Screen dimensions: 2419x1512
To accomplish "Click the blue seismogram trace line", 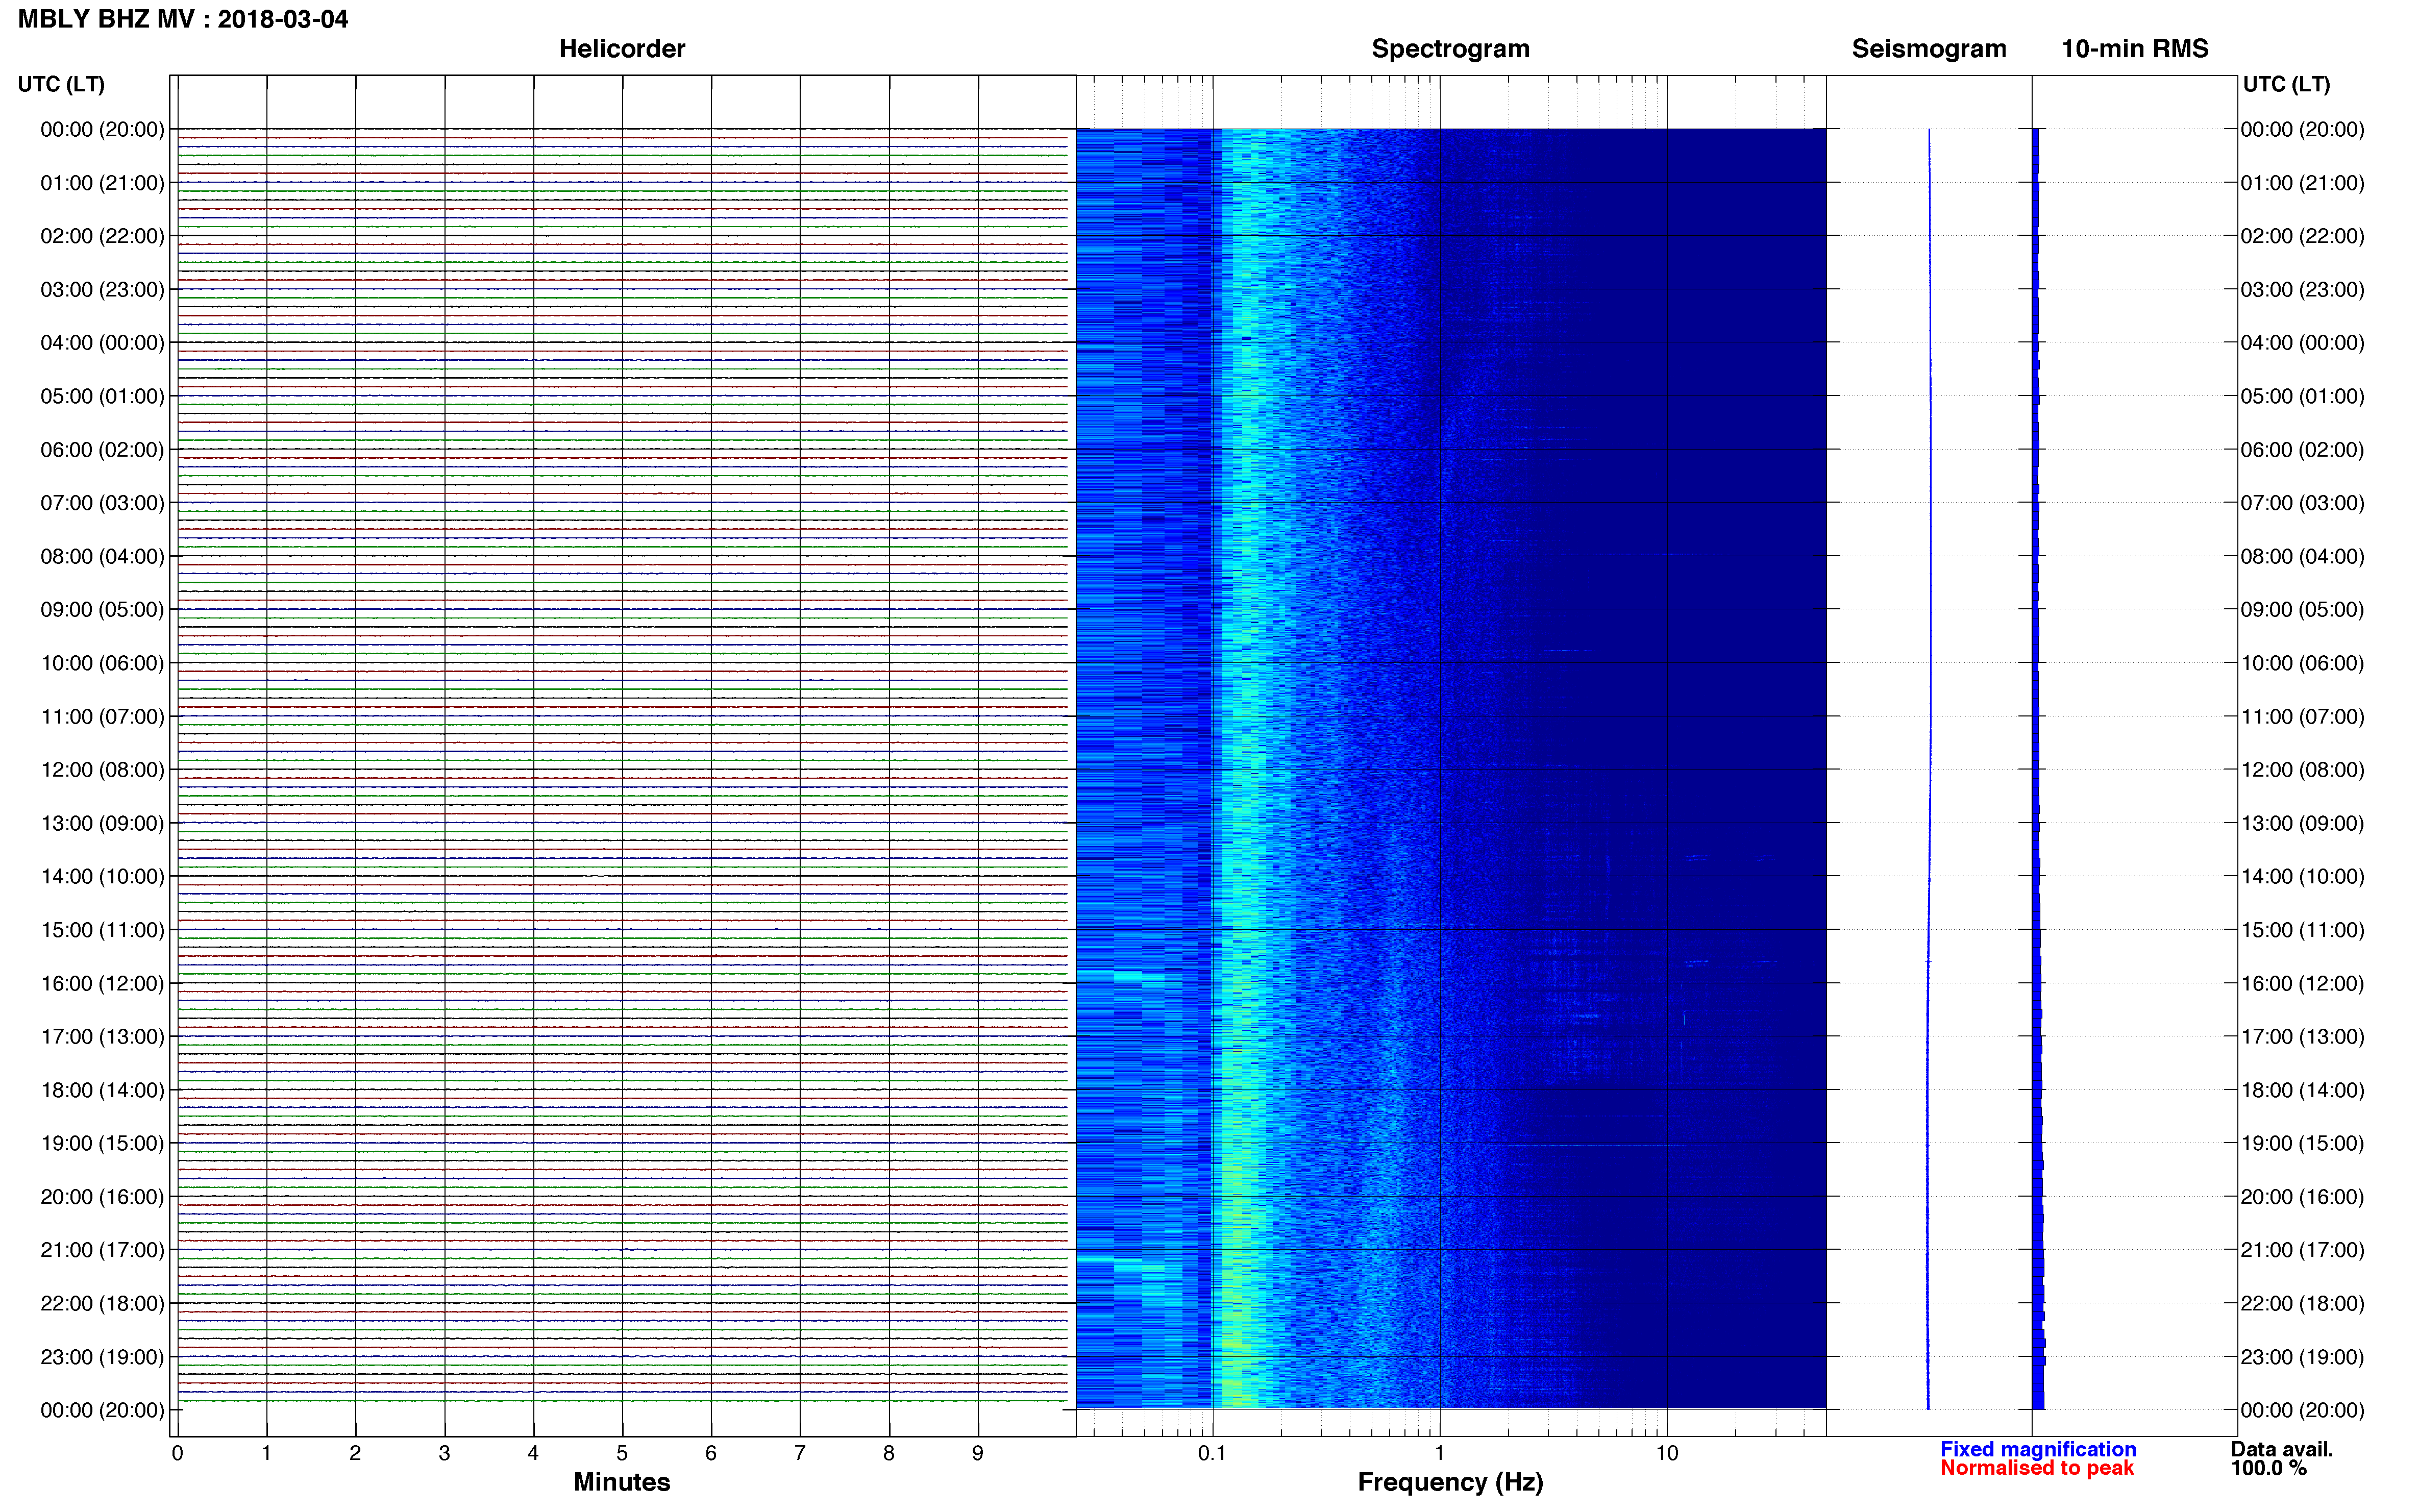I will coord(1929,769).
